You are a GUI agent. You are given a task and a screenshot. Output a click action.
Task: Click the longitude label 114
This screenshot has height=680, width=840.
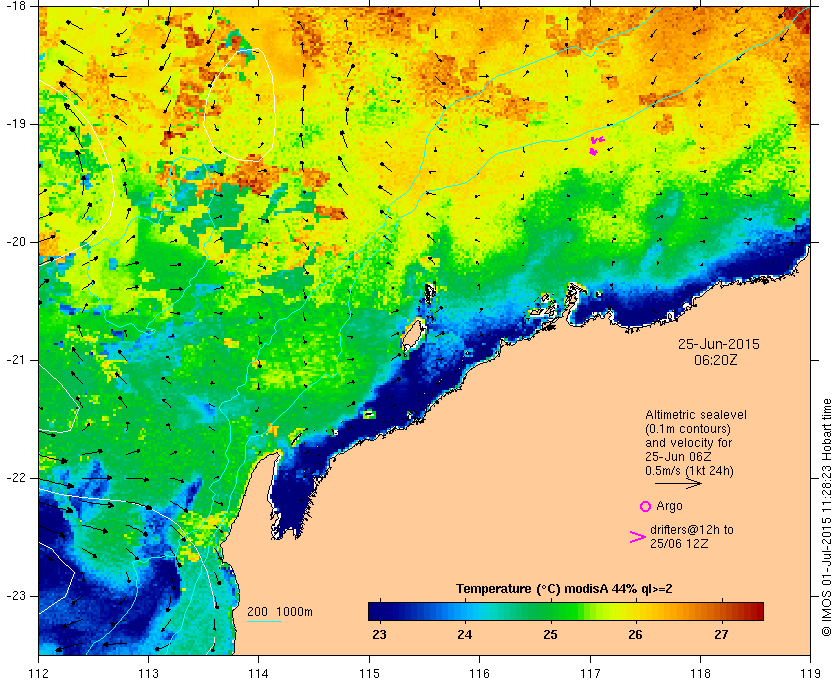259,673
